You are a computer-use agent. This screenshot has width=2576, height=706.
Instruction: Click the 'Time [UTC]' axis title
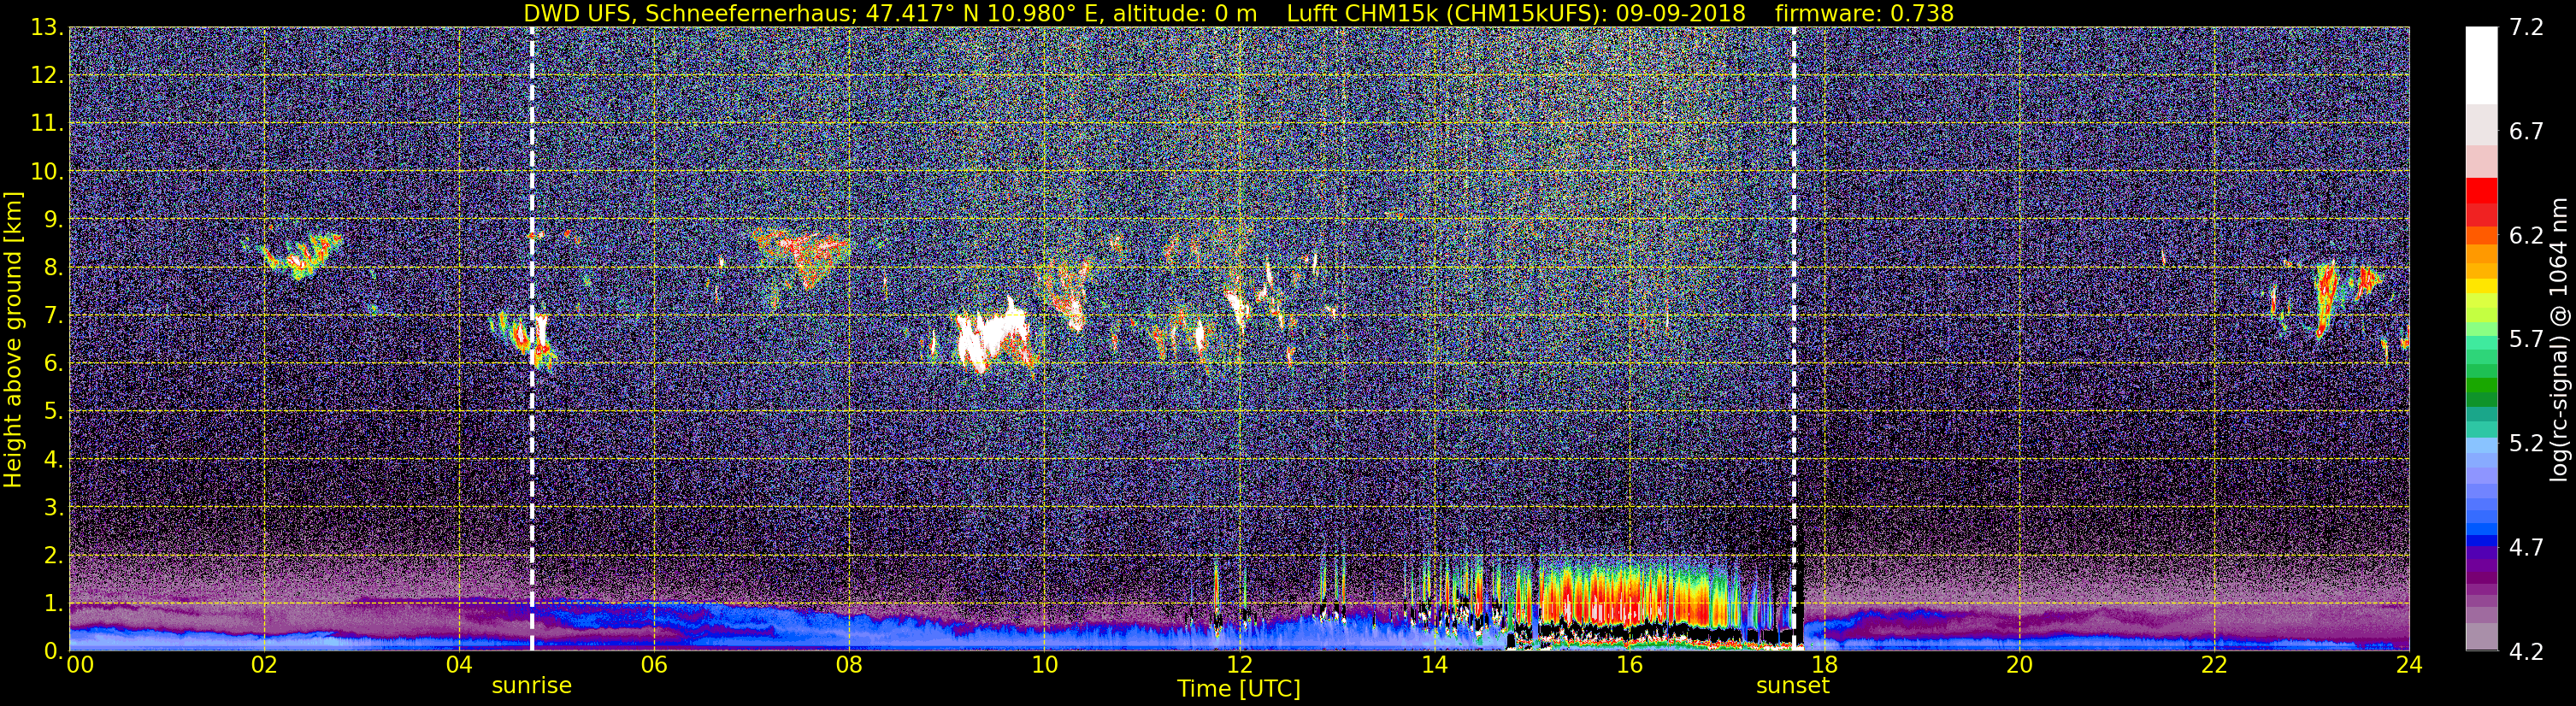pyautogui.click(x=1239, y=689)
